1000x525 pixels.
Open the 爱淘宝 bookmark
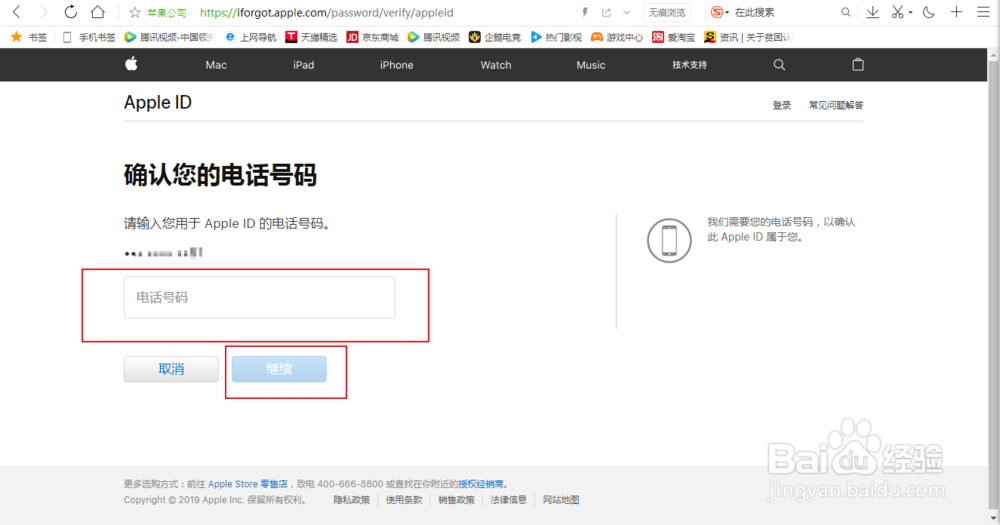pyautogui.click(x=673, y=37)
